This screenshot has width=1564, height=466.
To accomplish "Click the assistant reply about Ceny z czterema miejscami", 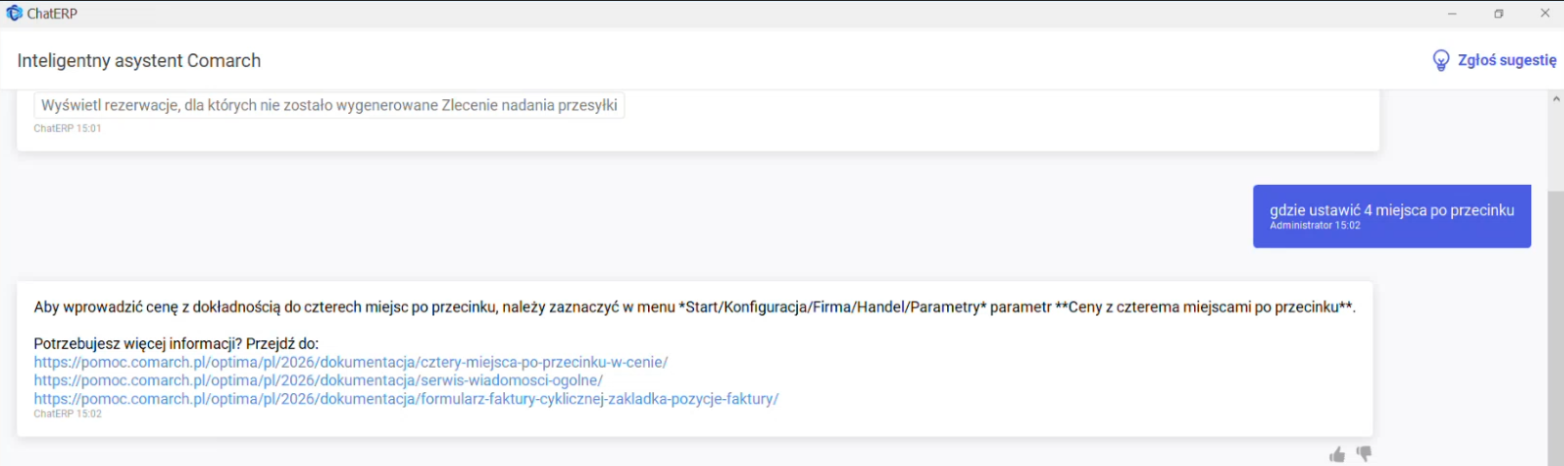I will [x=694, y=306].
